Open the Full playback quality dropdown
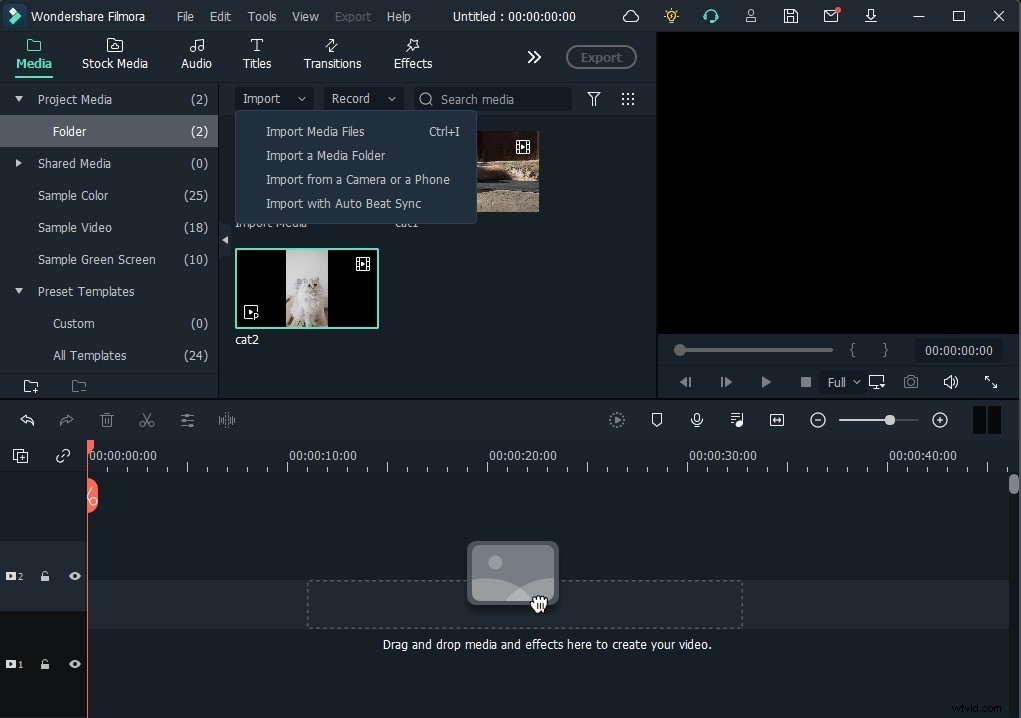The image size is (1021, 718). click(x=843, y=382)
